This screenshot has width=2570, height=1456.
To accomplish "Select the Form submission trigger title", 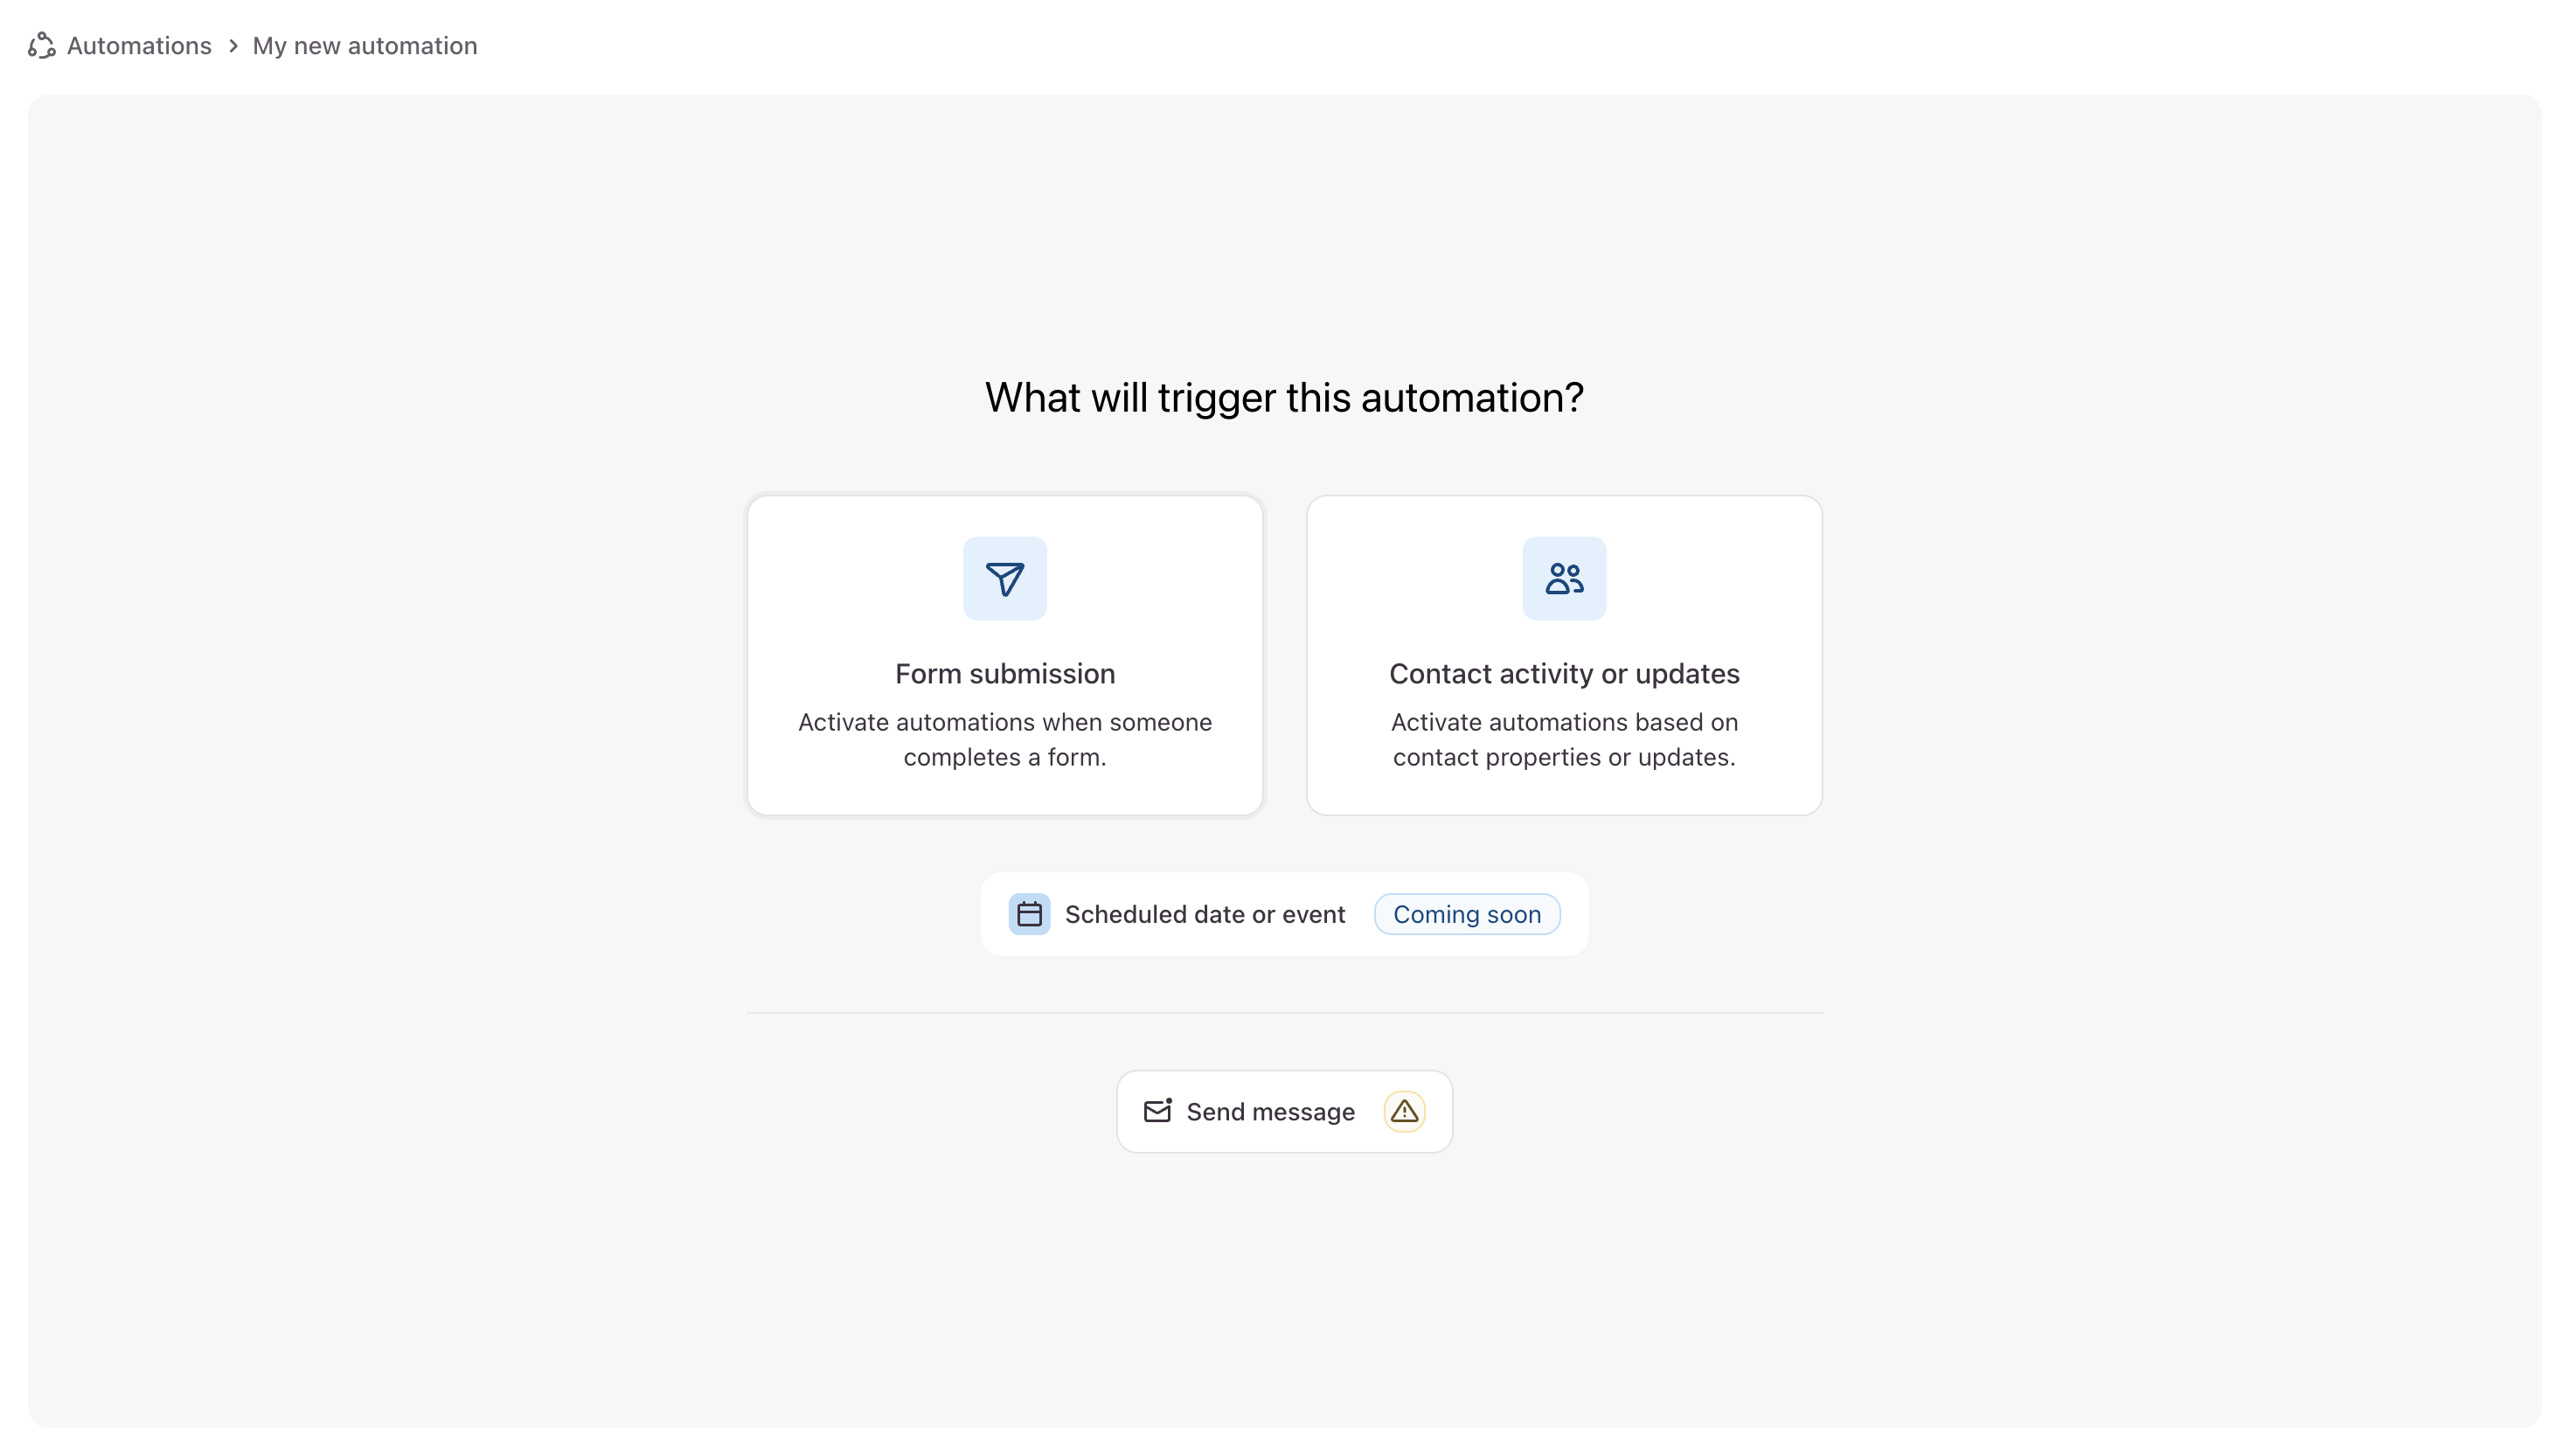I will click(x=1004, y=674).
